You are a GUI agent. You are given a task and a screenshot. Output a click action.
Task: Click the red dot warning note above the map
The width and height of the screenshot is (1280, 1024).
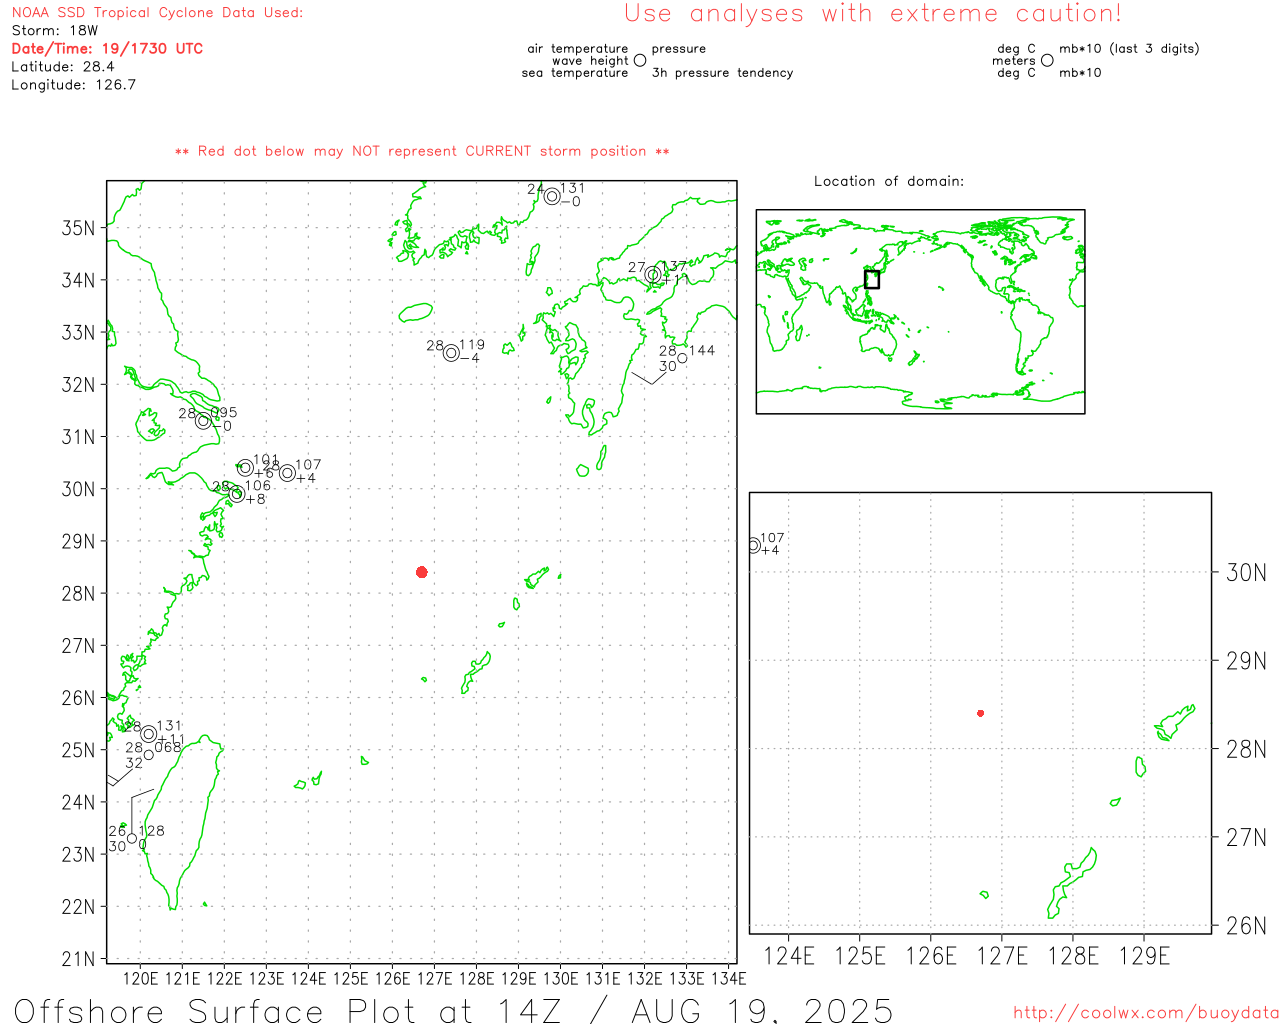(422, 151)
